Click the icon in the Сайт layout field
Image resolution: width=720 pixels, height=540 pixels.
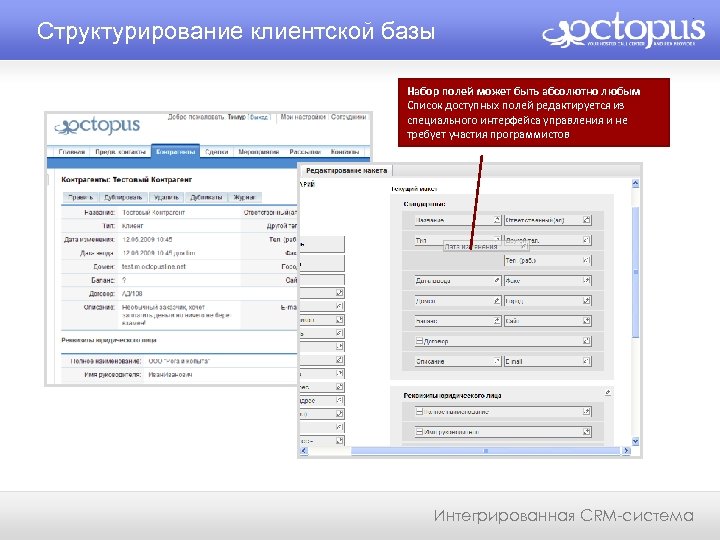tap(586, 321)
